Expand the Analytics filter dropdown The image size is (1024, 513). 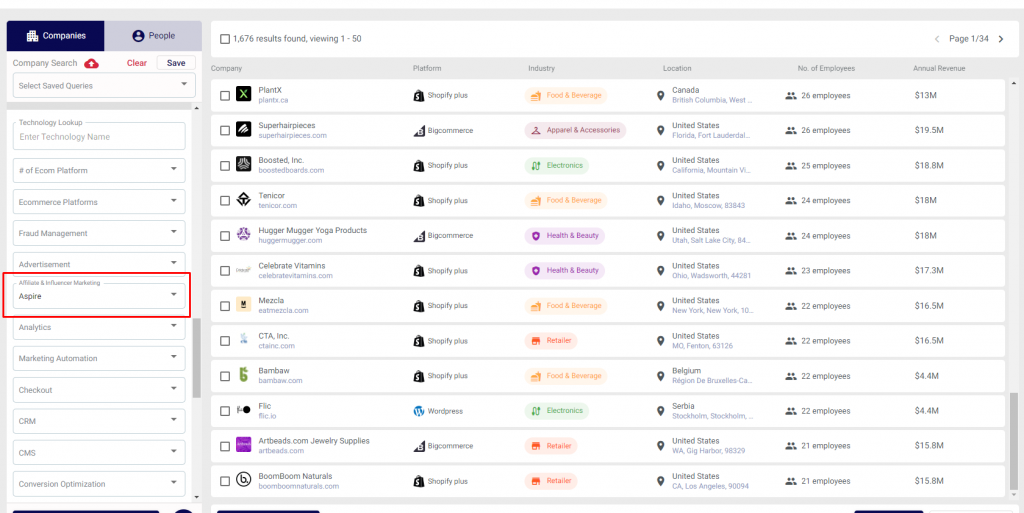(99, 327)
